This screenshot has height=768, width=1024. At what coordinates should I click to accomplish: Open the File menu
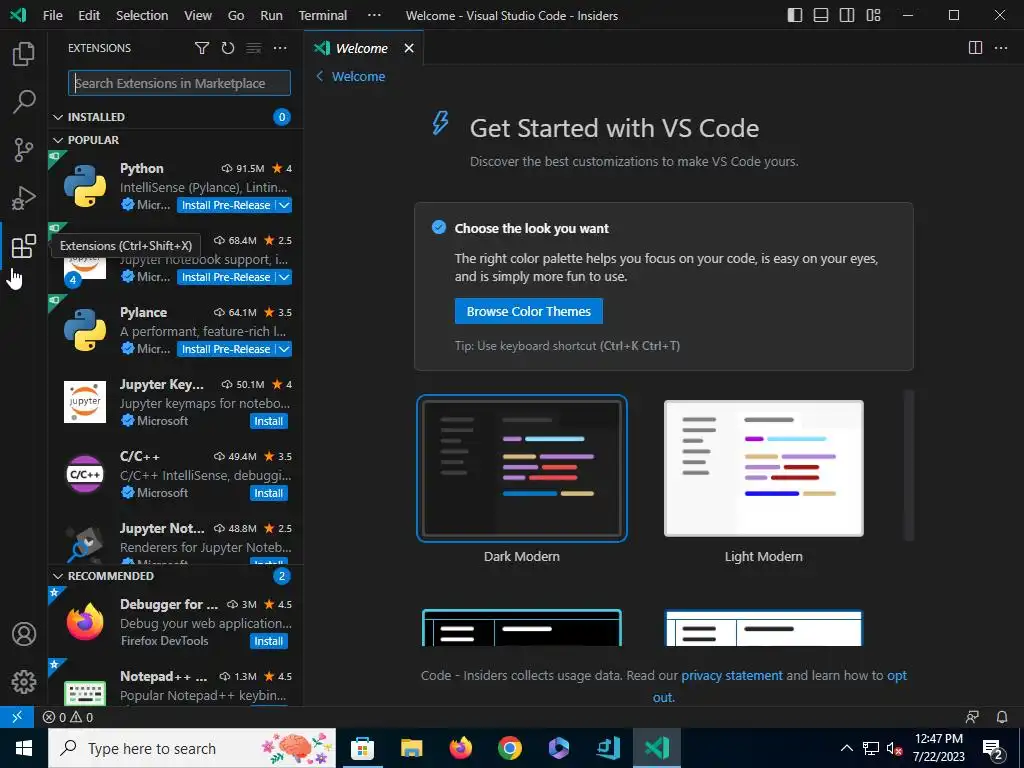(x=52, y=15)
